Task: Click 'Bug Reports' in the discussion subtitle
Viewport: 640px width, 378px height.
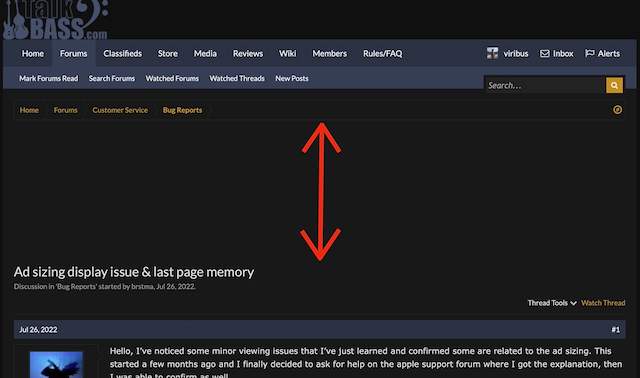Action: (x=76, y=287)
